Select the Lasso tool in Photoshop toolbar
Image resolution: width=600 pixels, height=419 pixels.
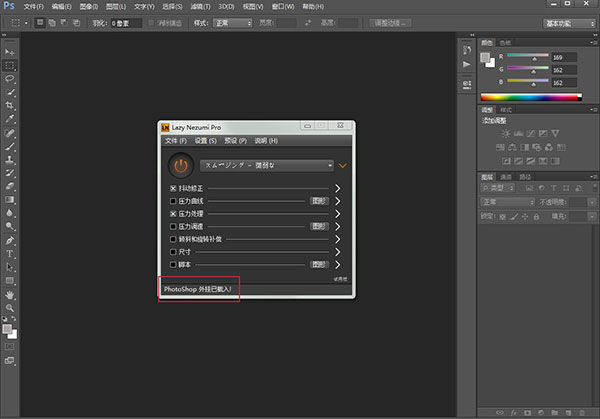click(10, 77)
